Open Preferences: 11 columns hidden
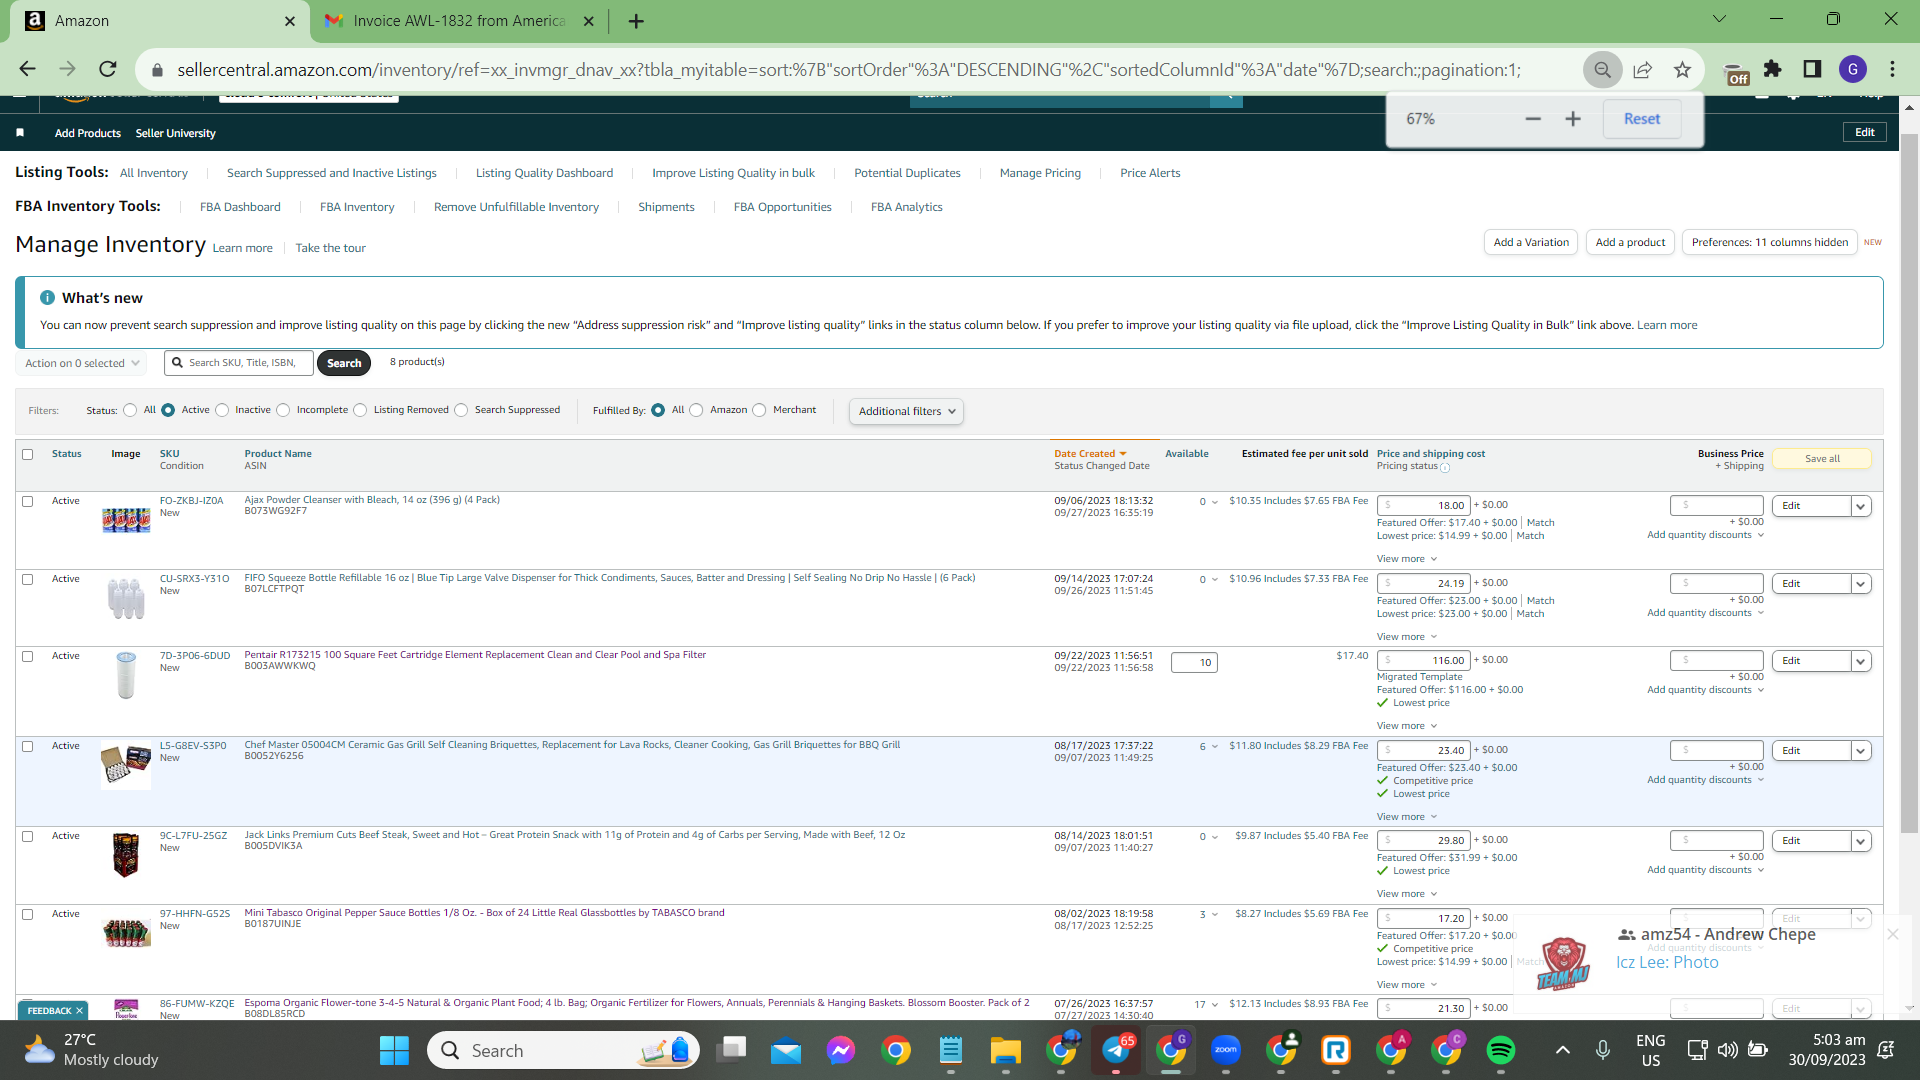Screen dimensions: 1920x1080 coord(1770,242)
